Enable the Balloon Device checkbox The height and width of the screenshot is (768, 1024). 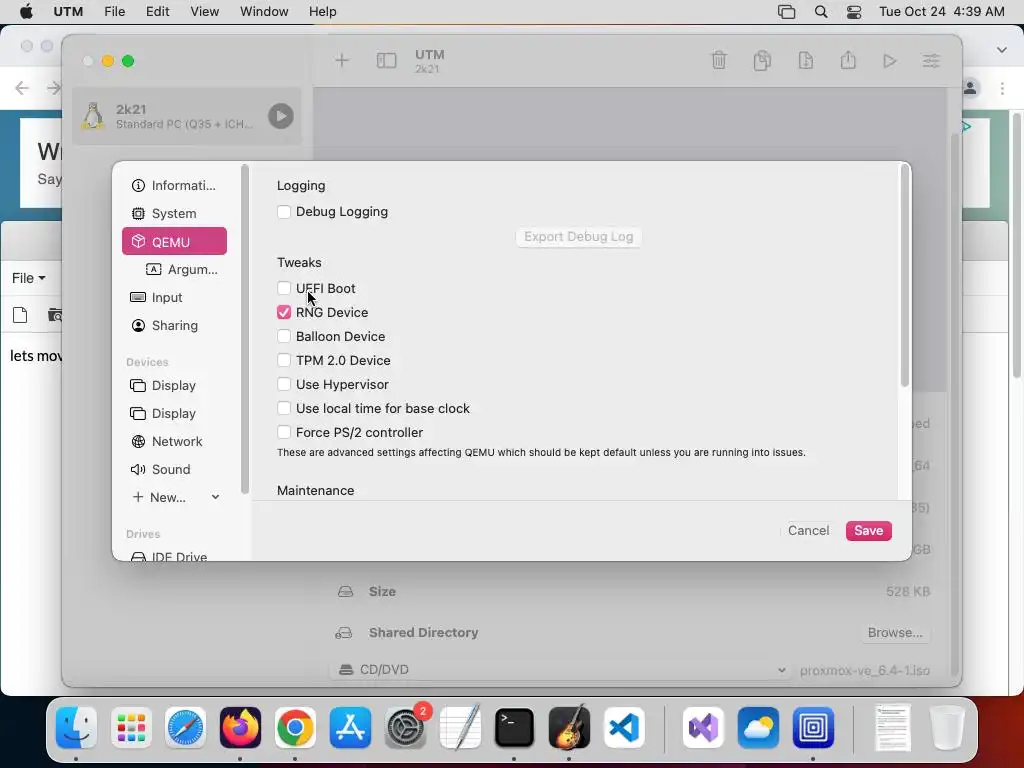pyautogui.click(x=283, y=336)
